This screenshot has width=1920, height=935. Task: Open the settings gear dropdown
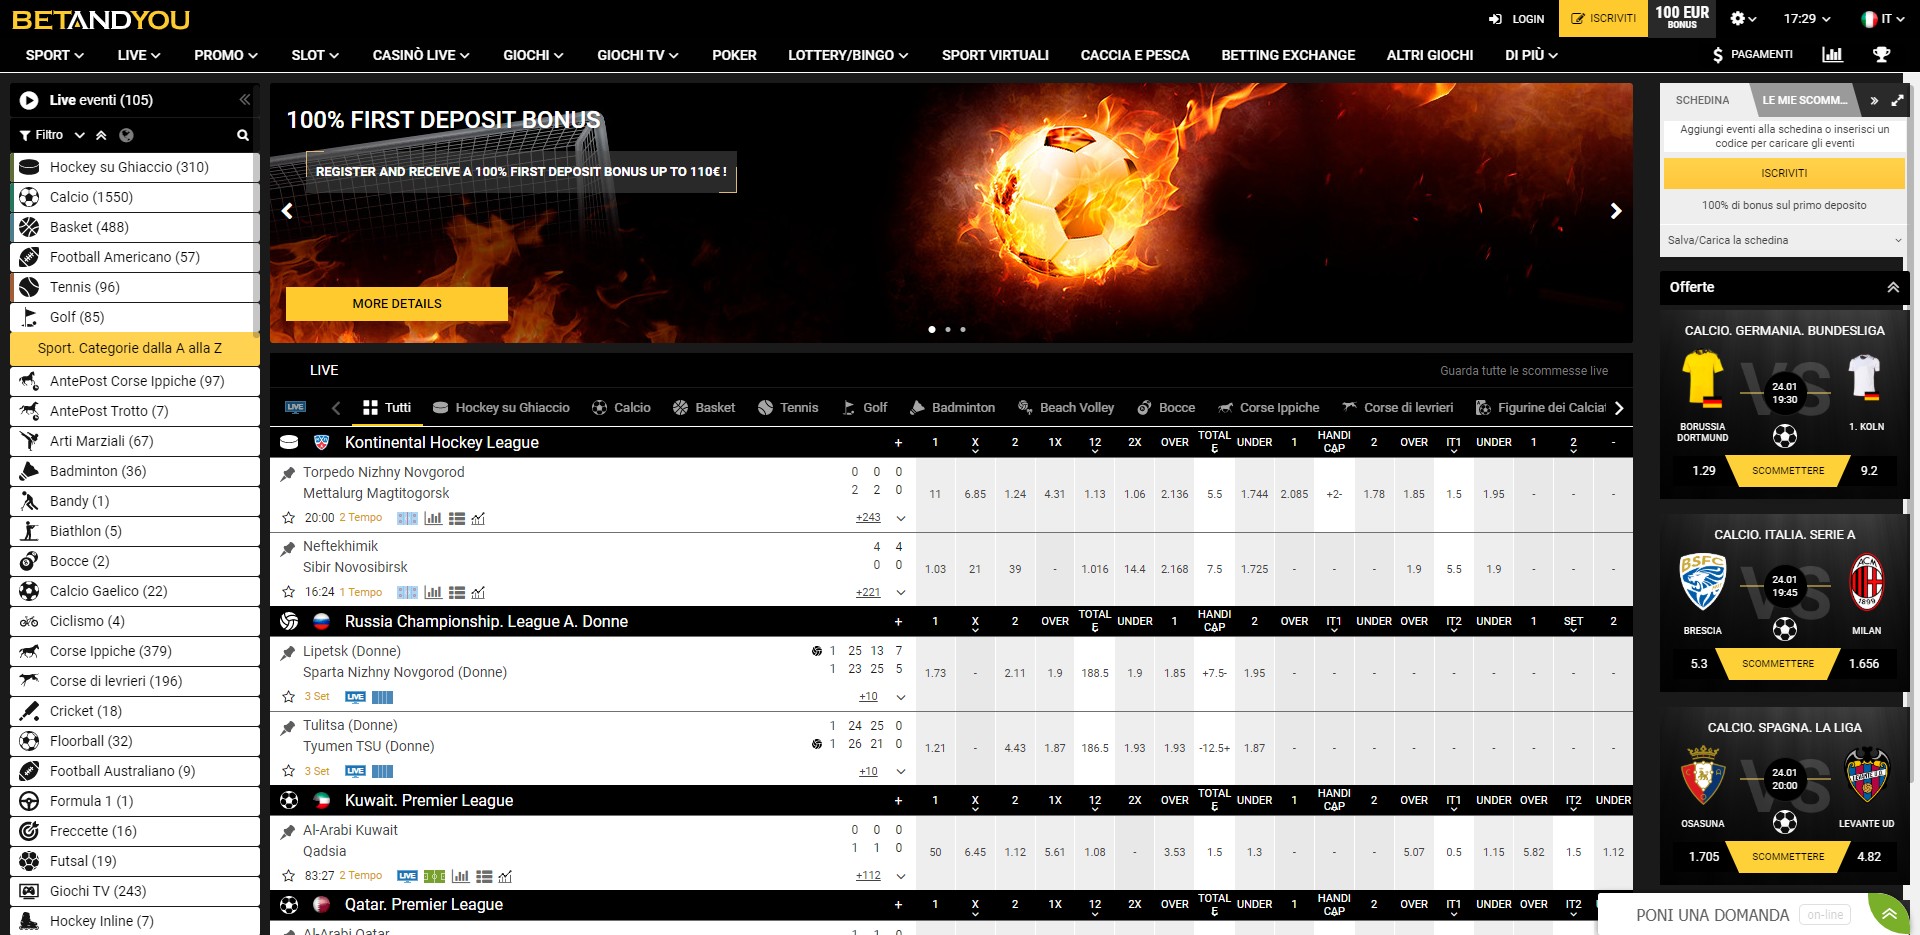1743,19
